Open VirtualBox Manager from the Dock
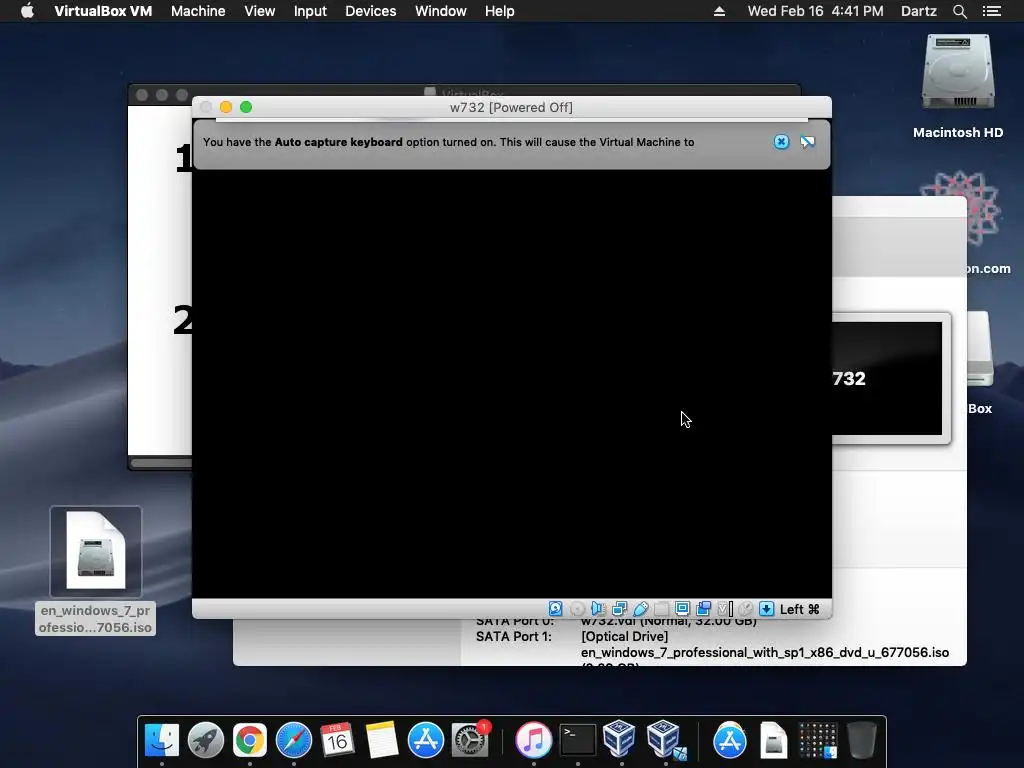This screenshot has width=1024, height=768. (x=619, y=739)
